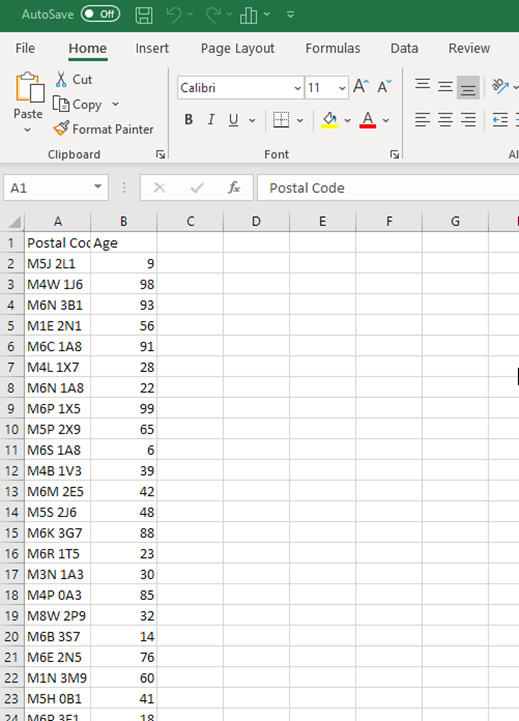
Task: Select the Age header cell
Action: pyautogui.click(x=124, y=243)
